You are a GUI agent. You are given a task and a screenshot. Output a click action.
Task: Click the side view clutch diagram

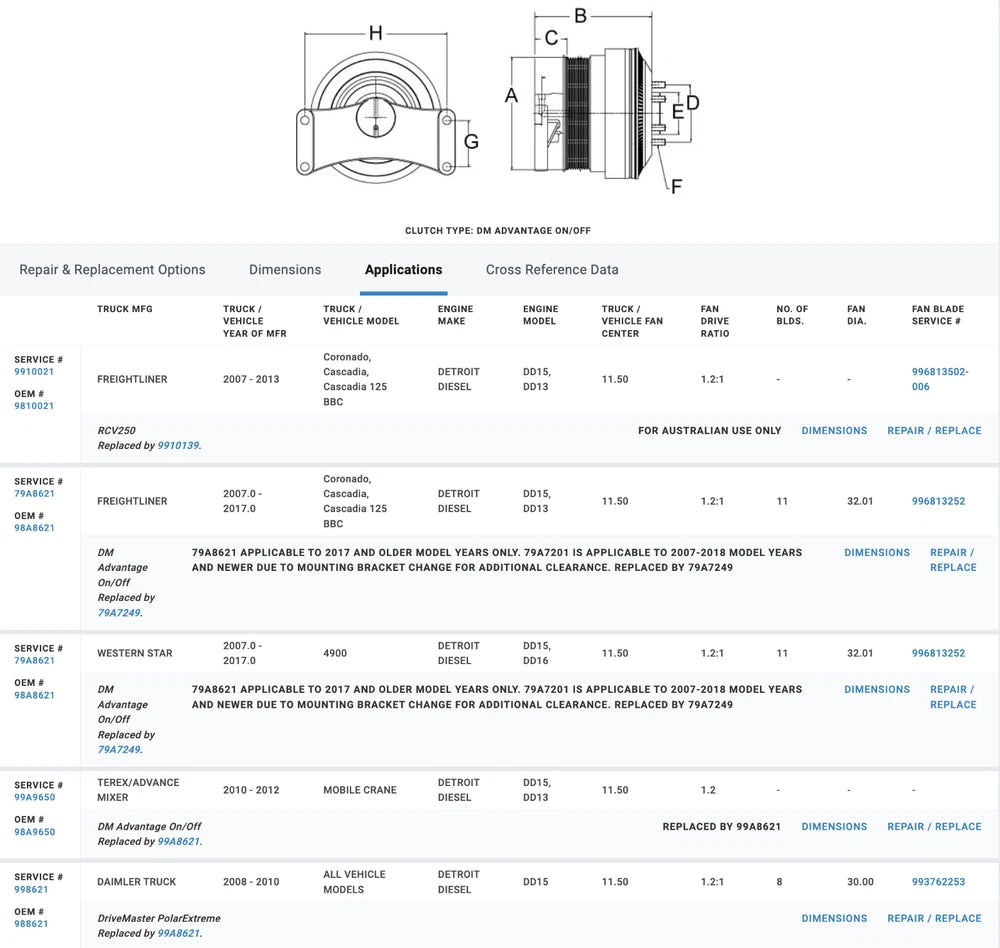[600, 110]
